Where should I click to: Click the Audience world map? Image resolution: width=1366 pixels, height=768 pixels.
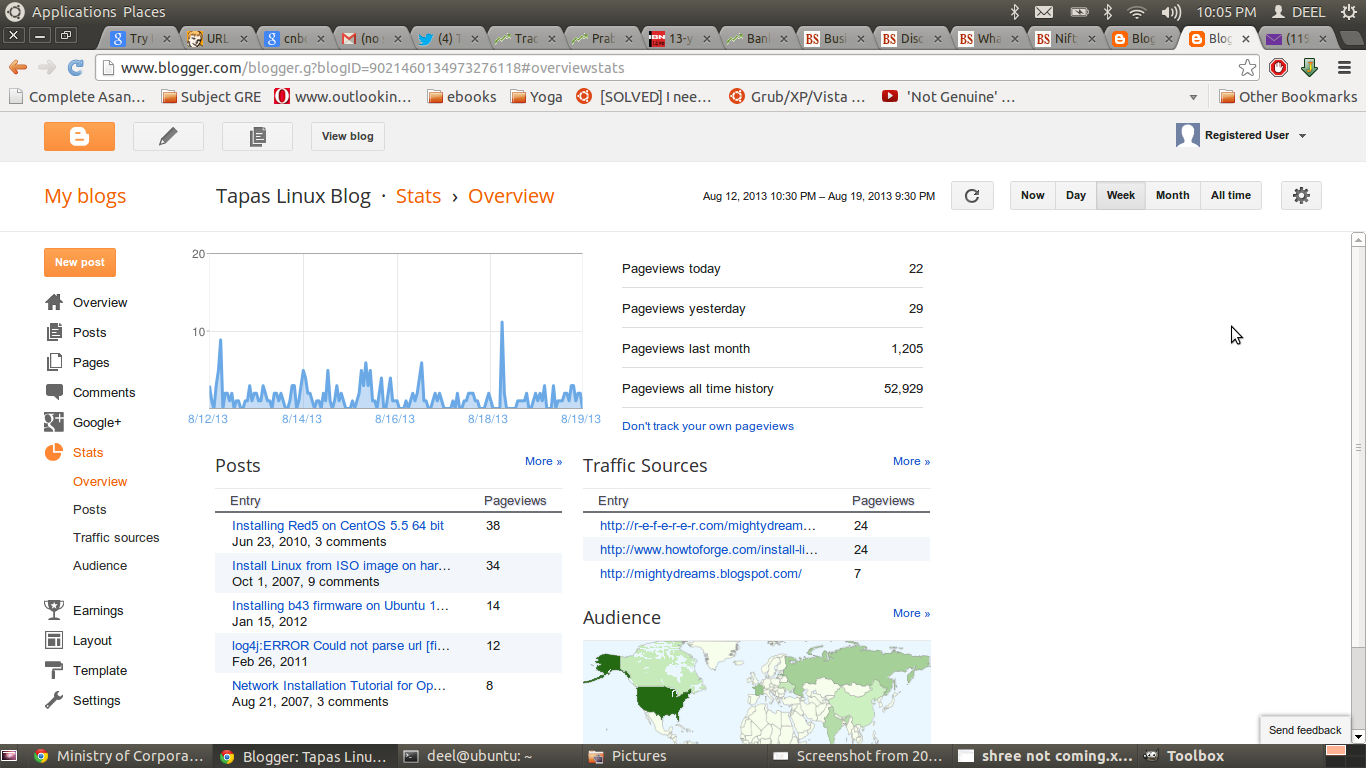(x=757, y=691)
